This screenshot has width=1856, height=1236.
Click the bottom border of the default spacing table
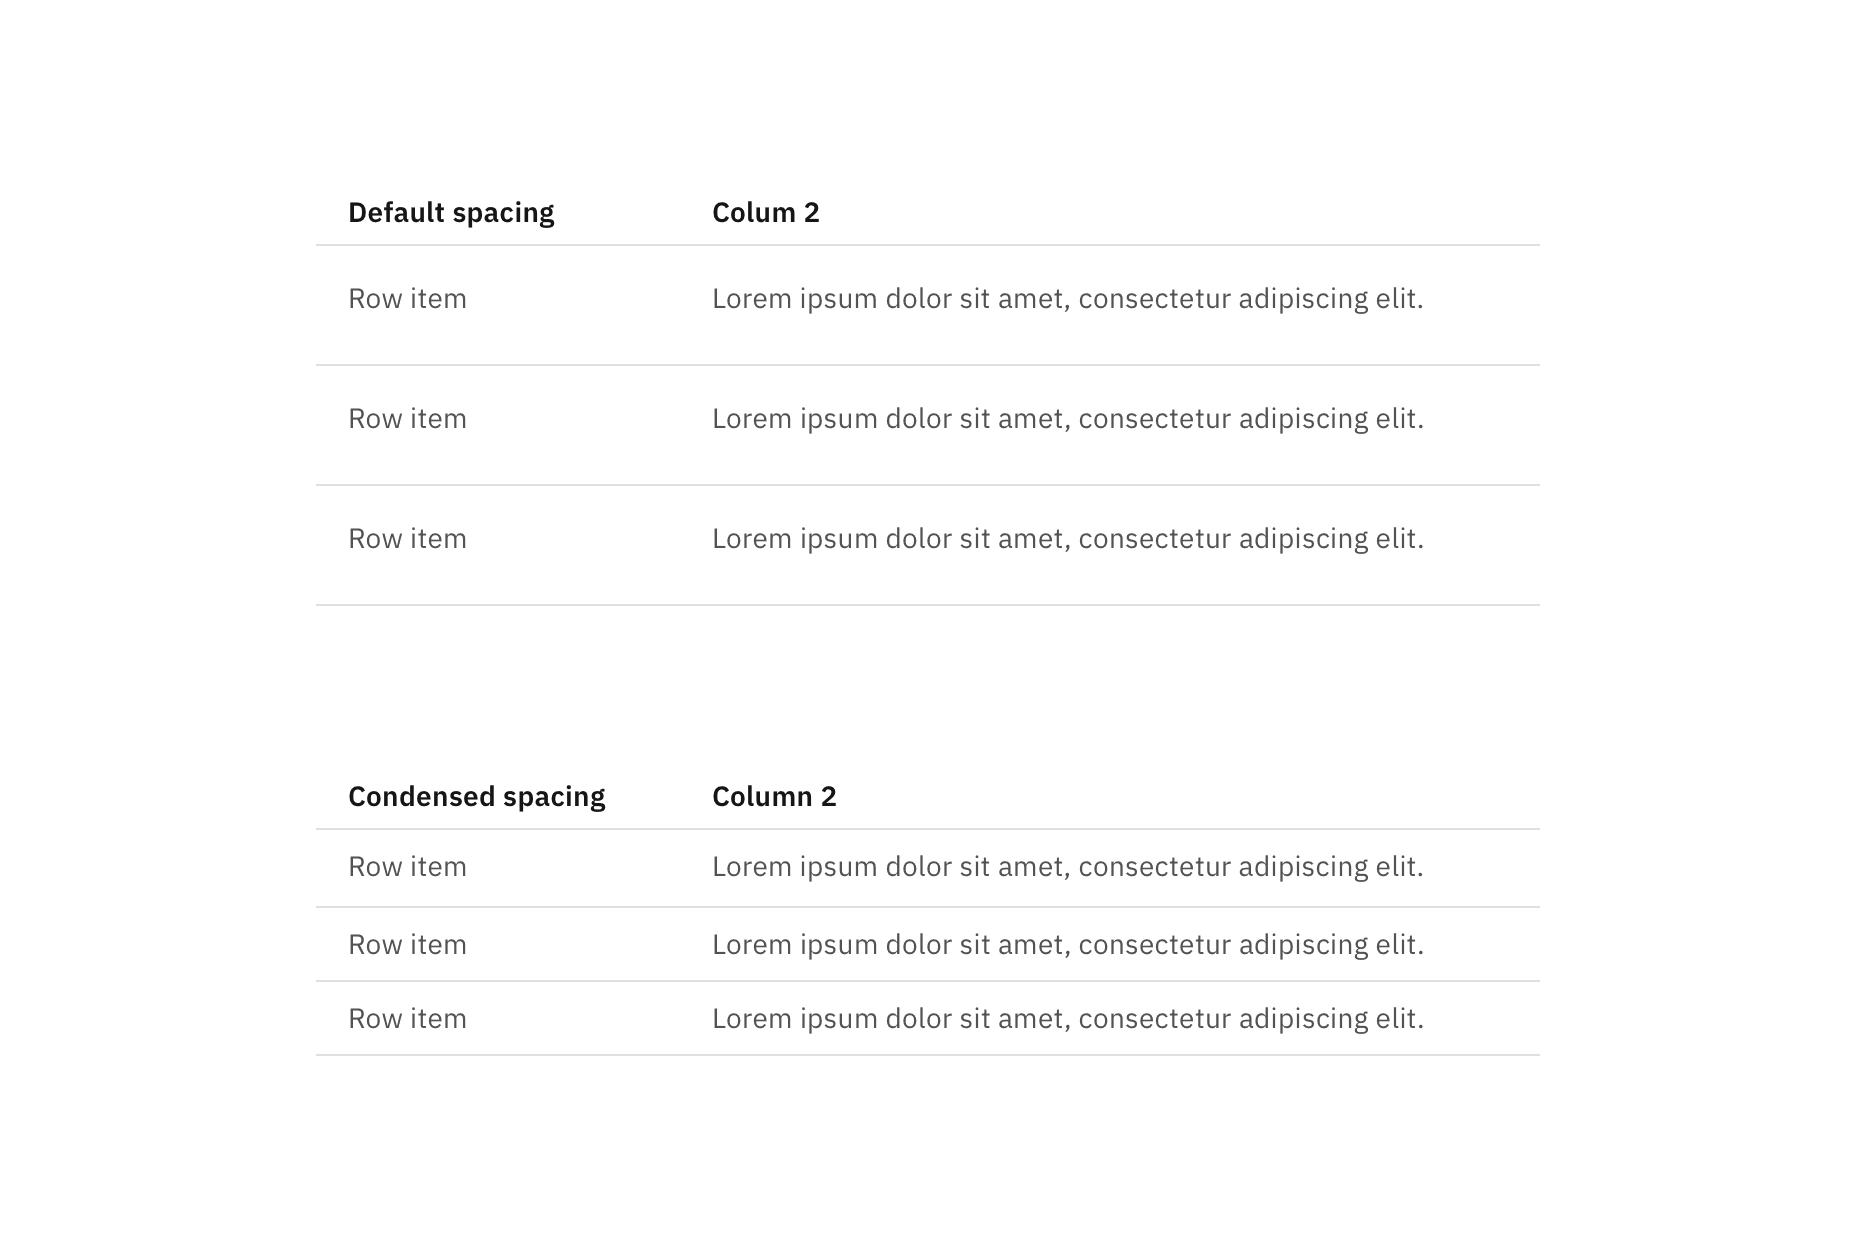point(926,603)
